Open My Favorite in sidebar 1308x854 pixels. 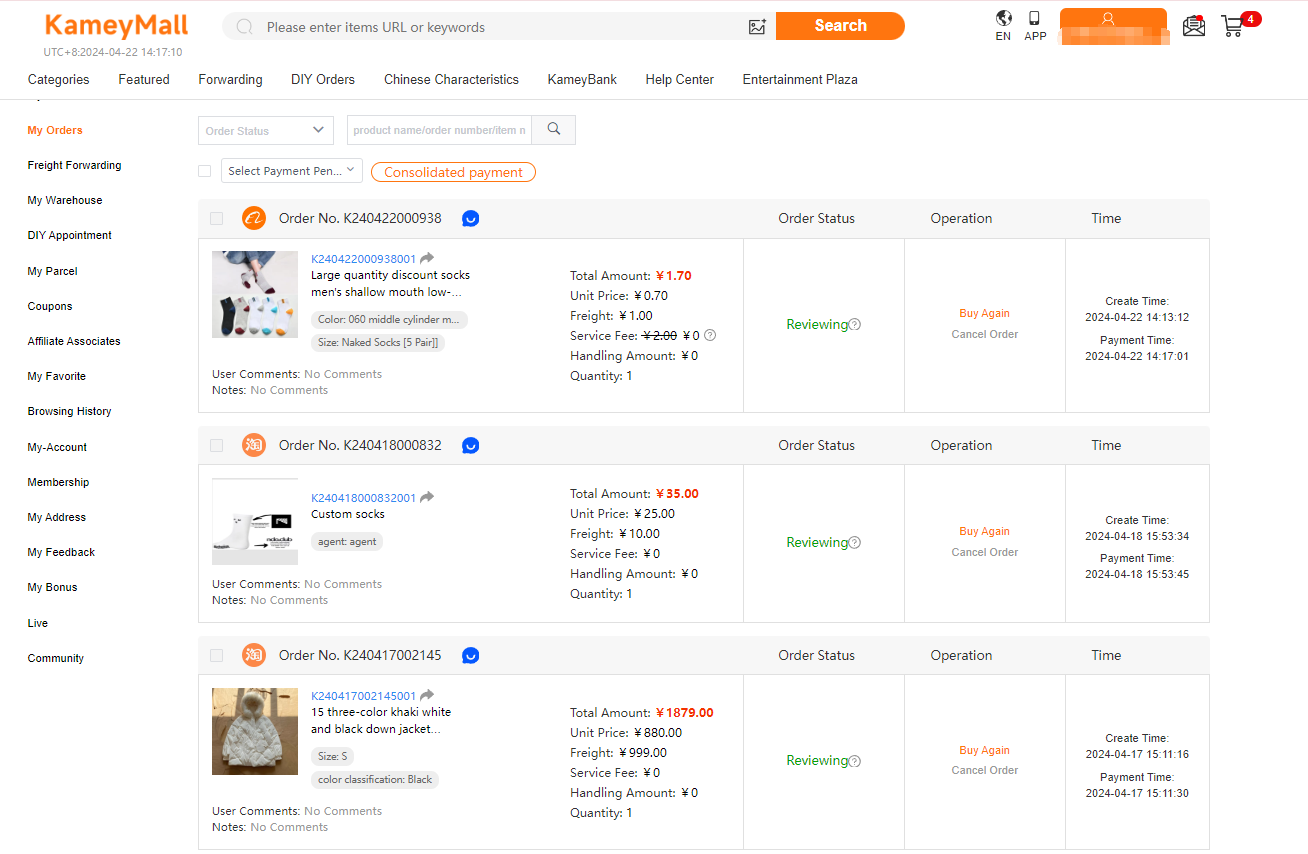coord(57,376)
